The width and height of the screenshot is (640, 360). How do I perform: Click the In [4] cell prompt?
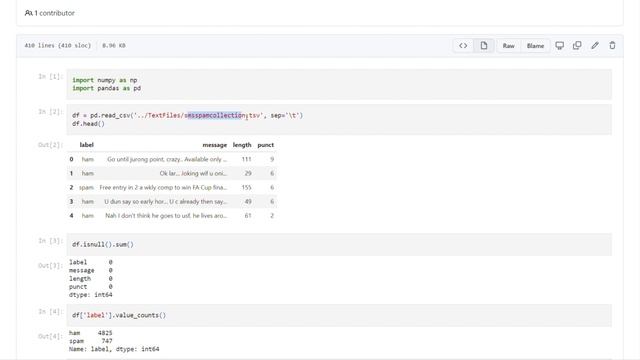pos(50,311)
